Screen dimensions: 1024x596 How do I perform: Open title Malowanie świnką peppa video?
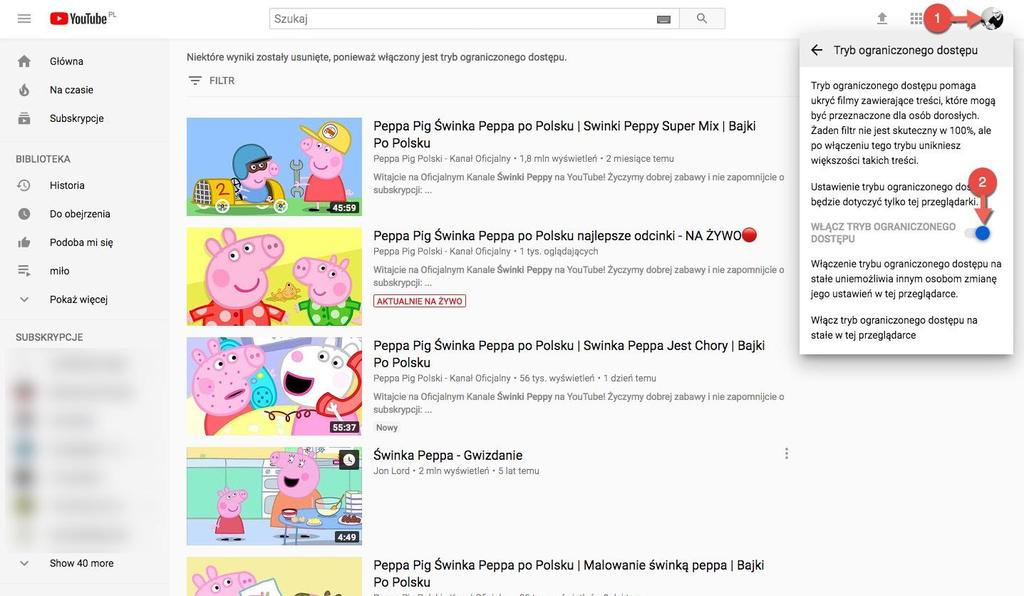(569, 573)
